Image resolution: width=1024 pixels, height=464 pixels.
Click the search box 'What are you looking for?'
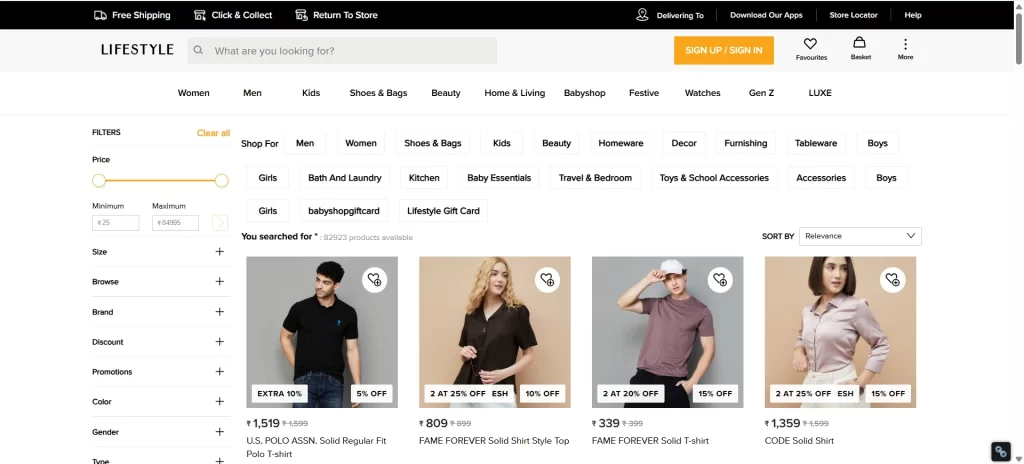coord(342,50)
